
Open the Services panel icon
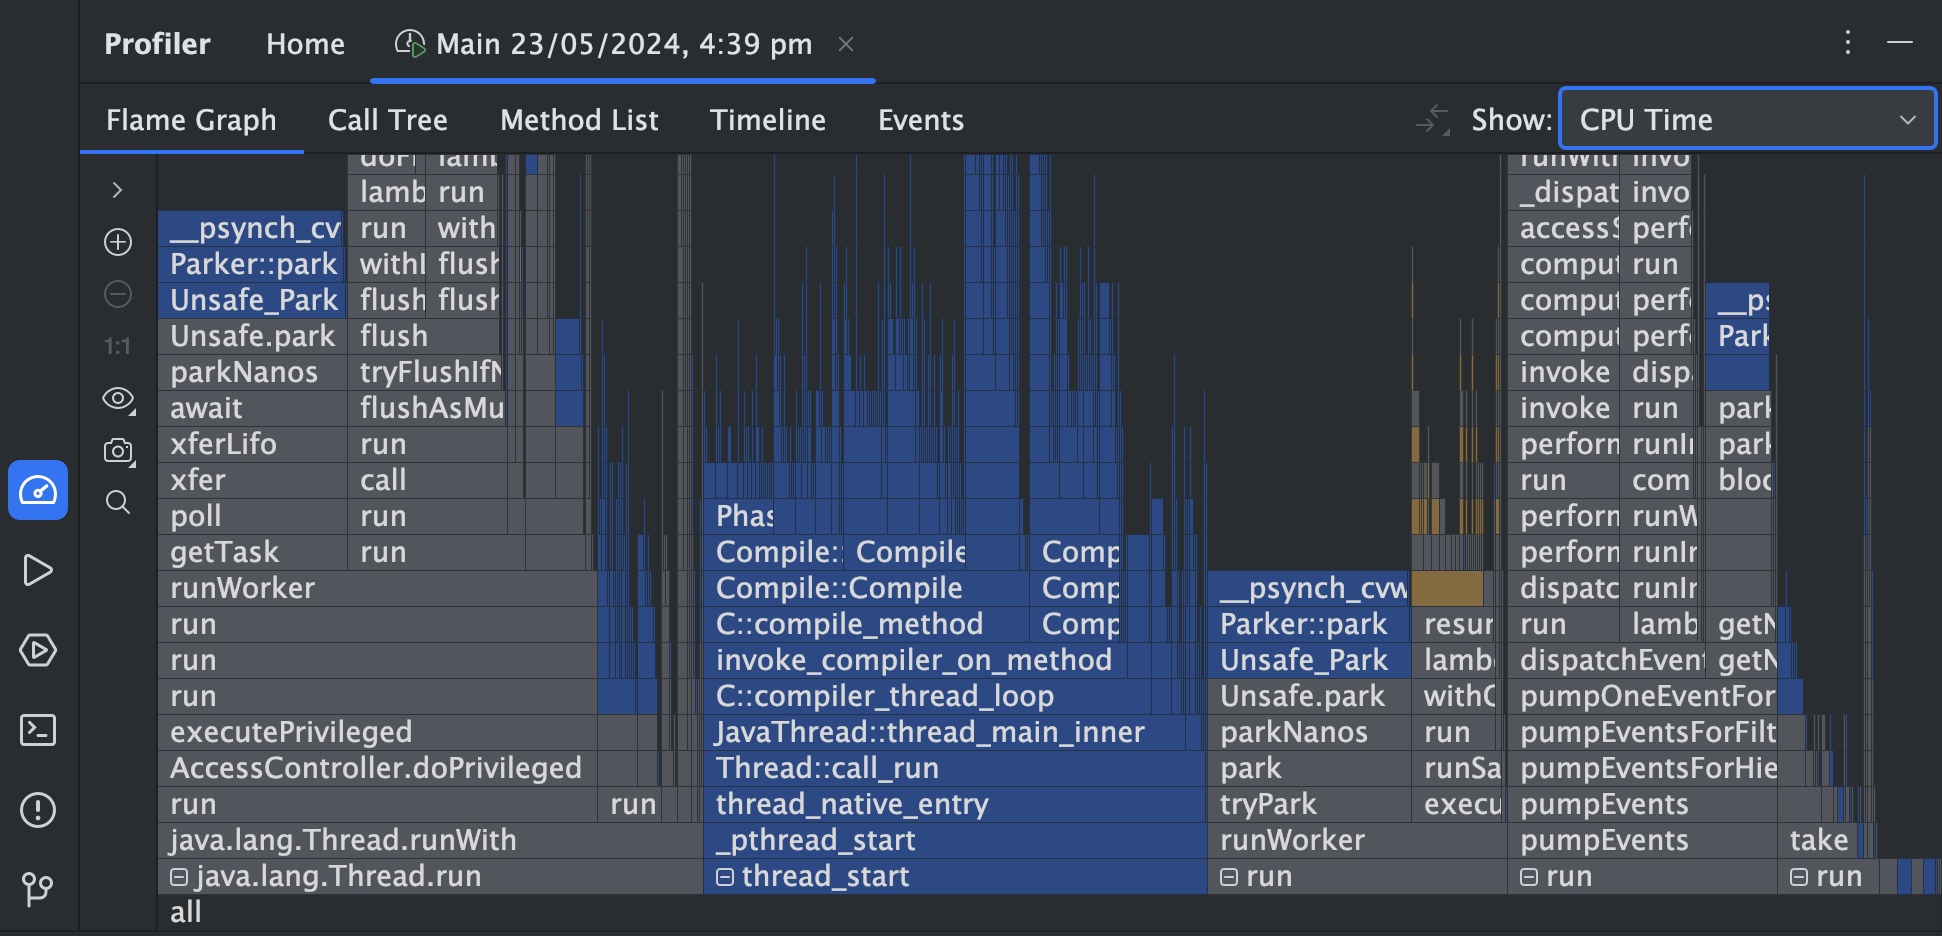click(37, 650)
